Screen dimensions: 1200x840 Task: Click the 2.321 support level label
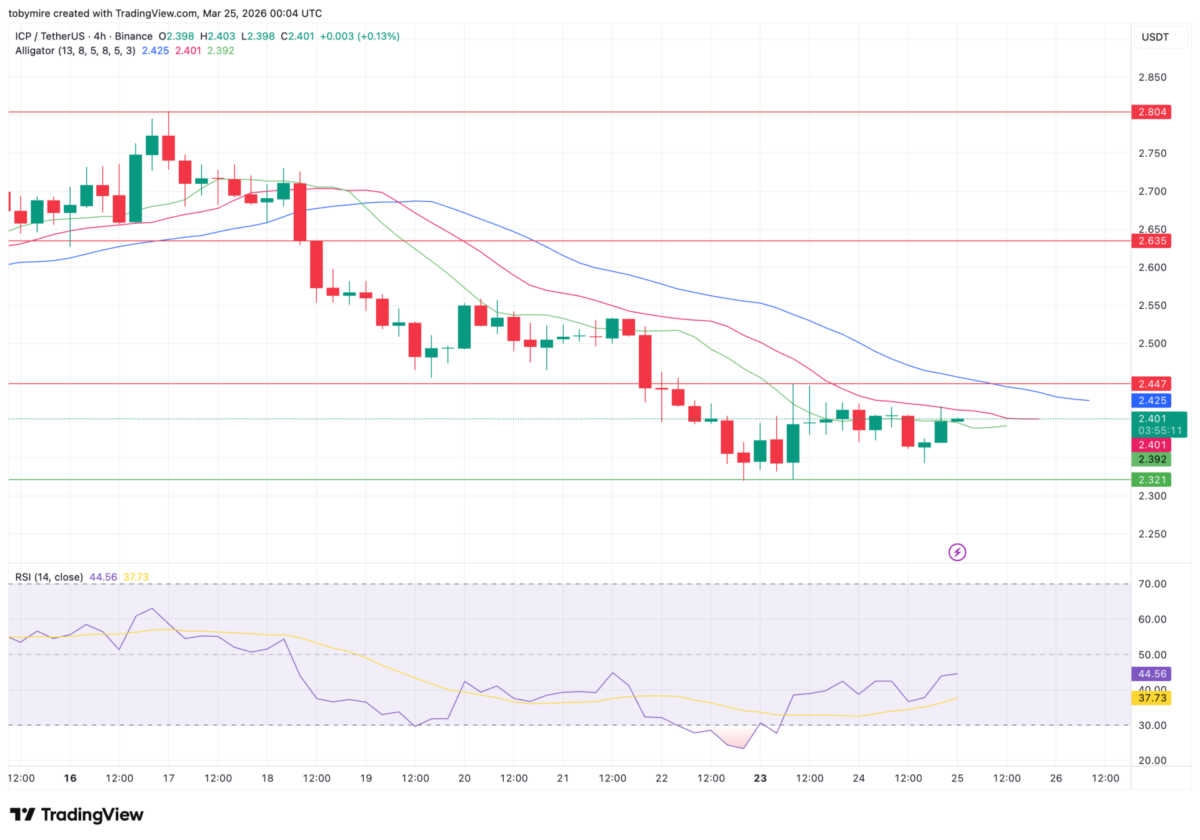pyautogui.click(x=1152, y=480)
